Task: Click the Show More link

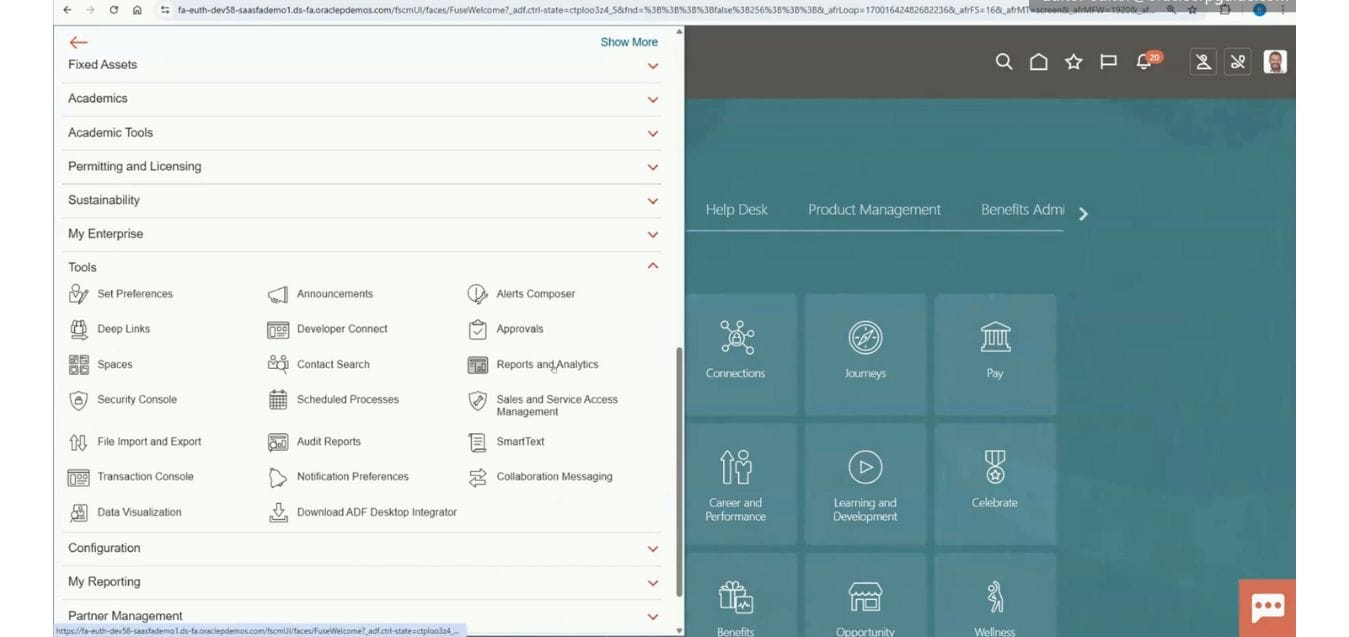Action: coord(628,42)
